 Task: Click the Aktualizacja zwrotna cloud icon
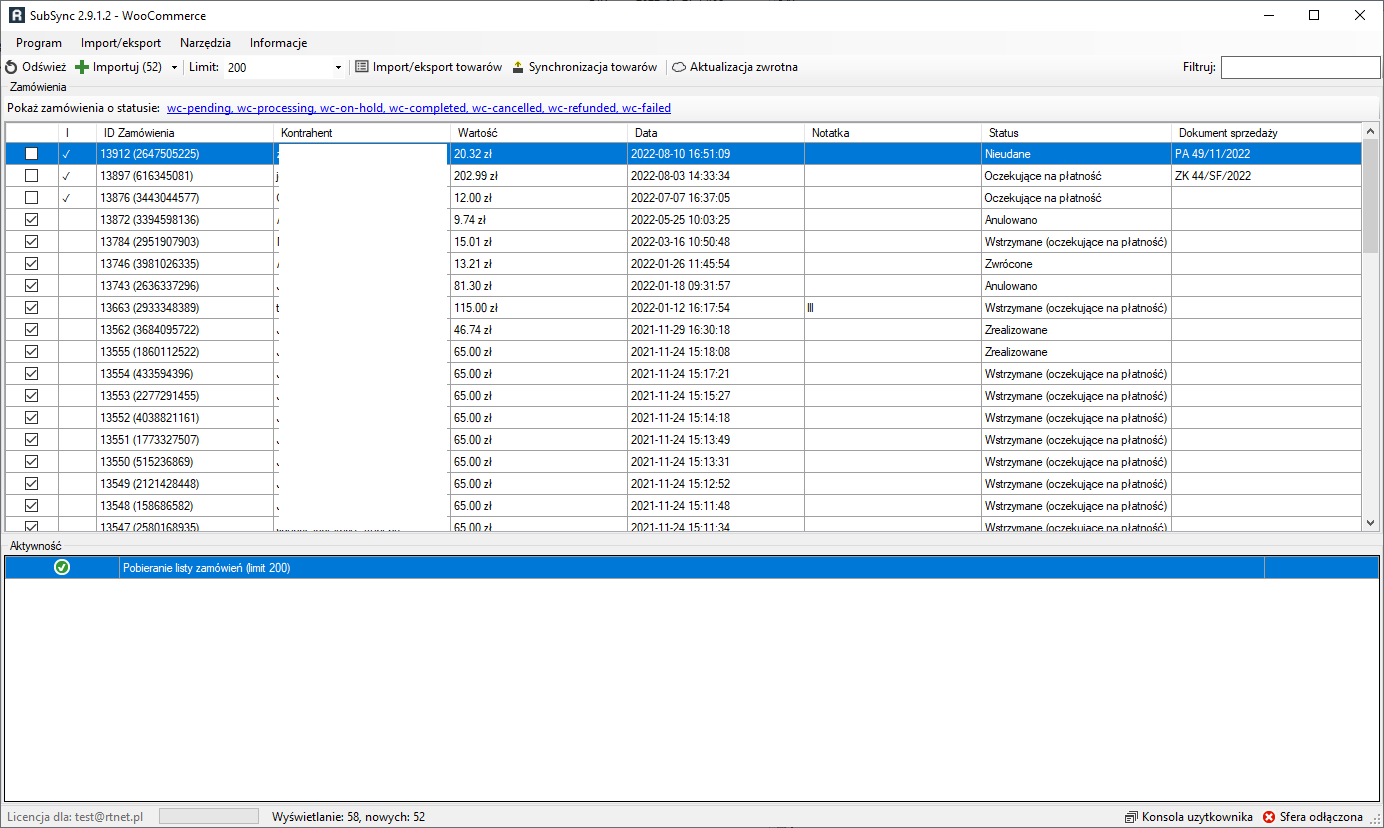(679, 68)
